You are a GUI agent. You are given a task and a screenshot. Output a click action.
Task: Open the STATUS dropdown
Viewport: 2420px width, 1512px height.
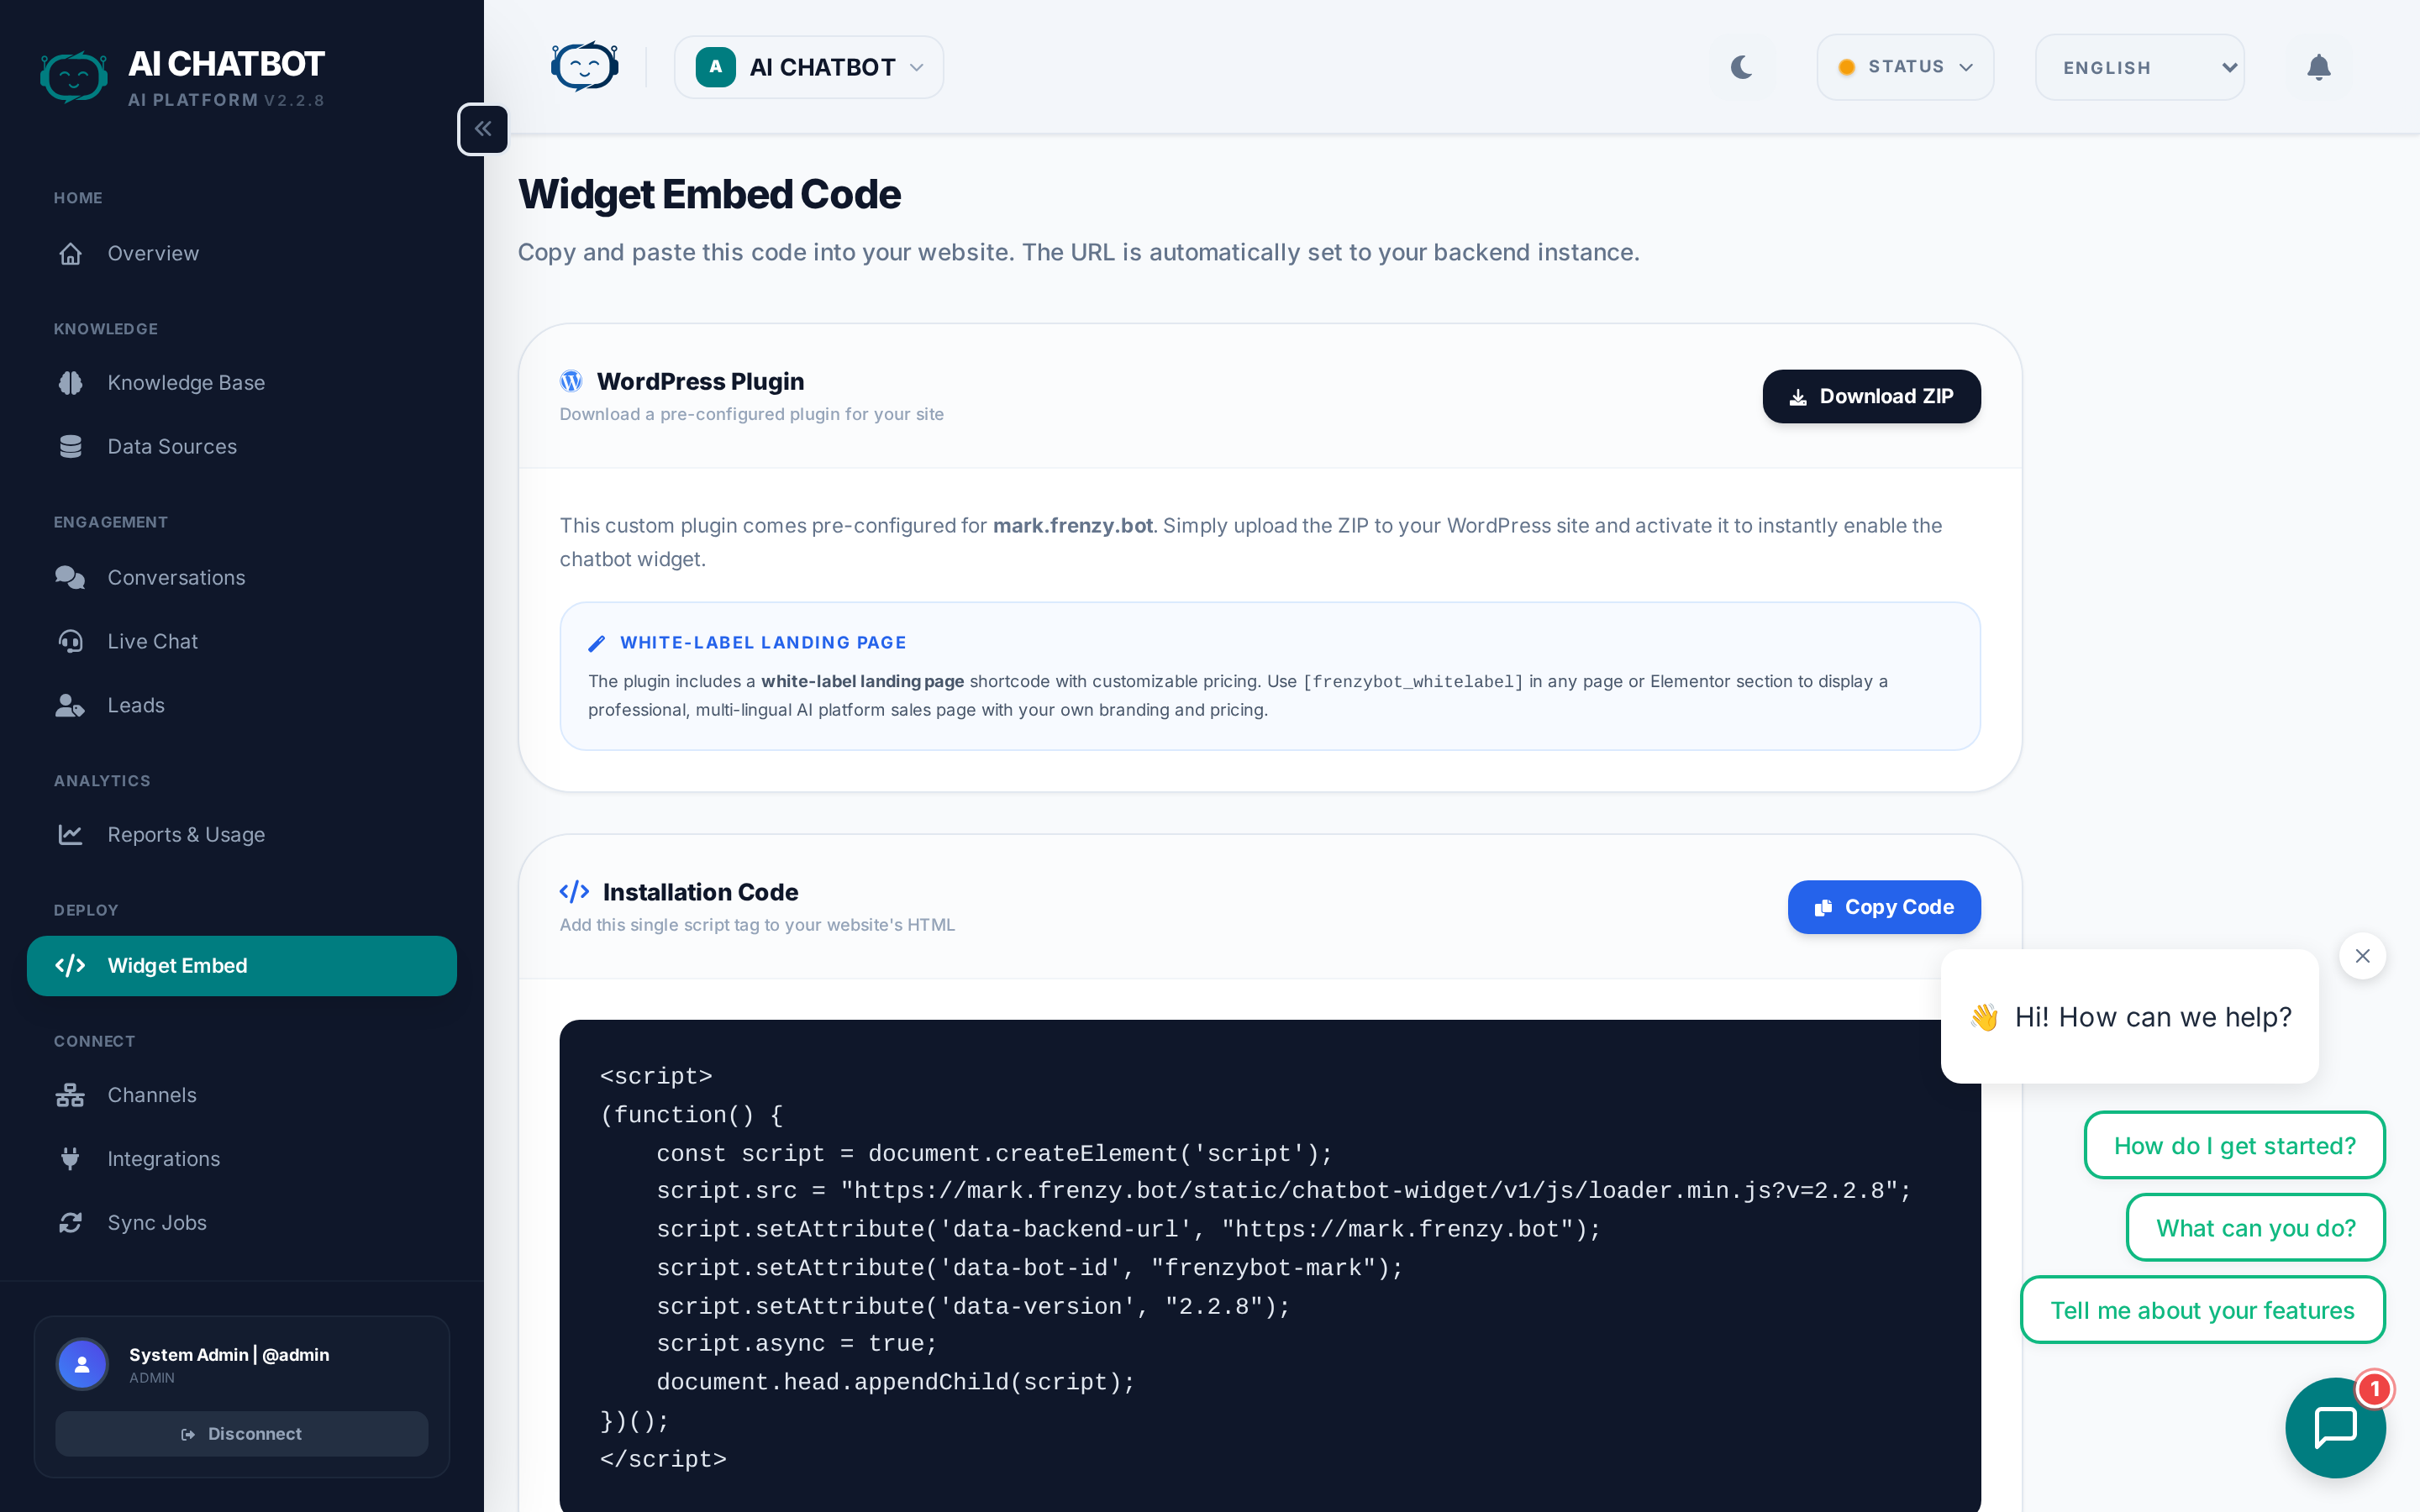(x=1904, y=67)
